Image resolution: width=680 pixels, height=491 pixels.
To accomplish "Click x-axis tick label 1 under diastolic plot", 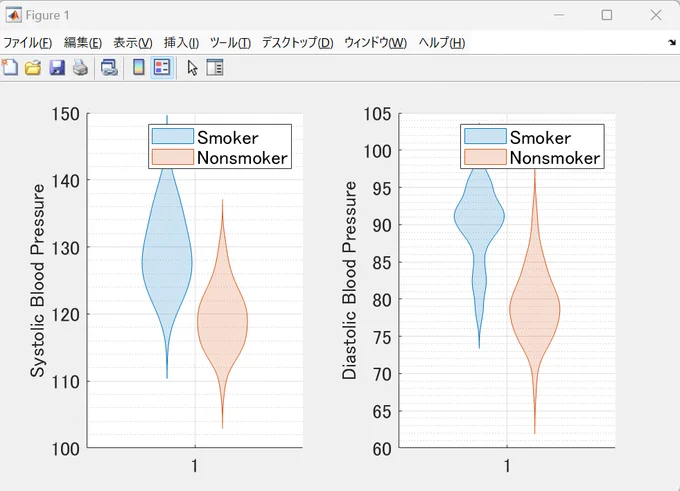I will [507, 466].
